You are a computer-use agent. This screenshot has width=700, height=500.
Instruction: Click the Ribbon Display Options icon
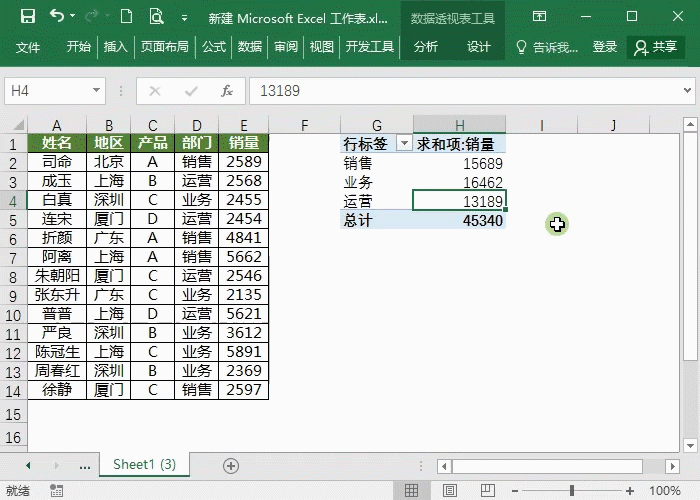click(x=539, y=17)
